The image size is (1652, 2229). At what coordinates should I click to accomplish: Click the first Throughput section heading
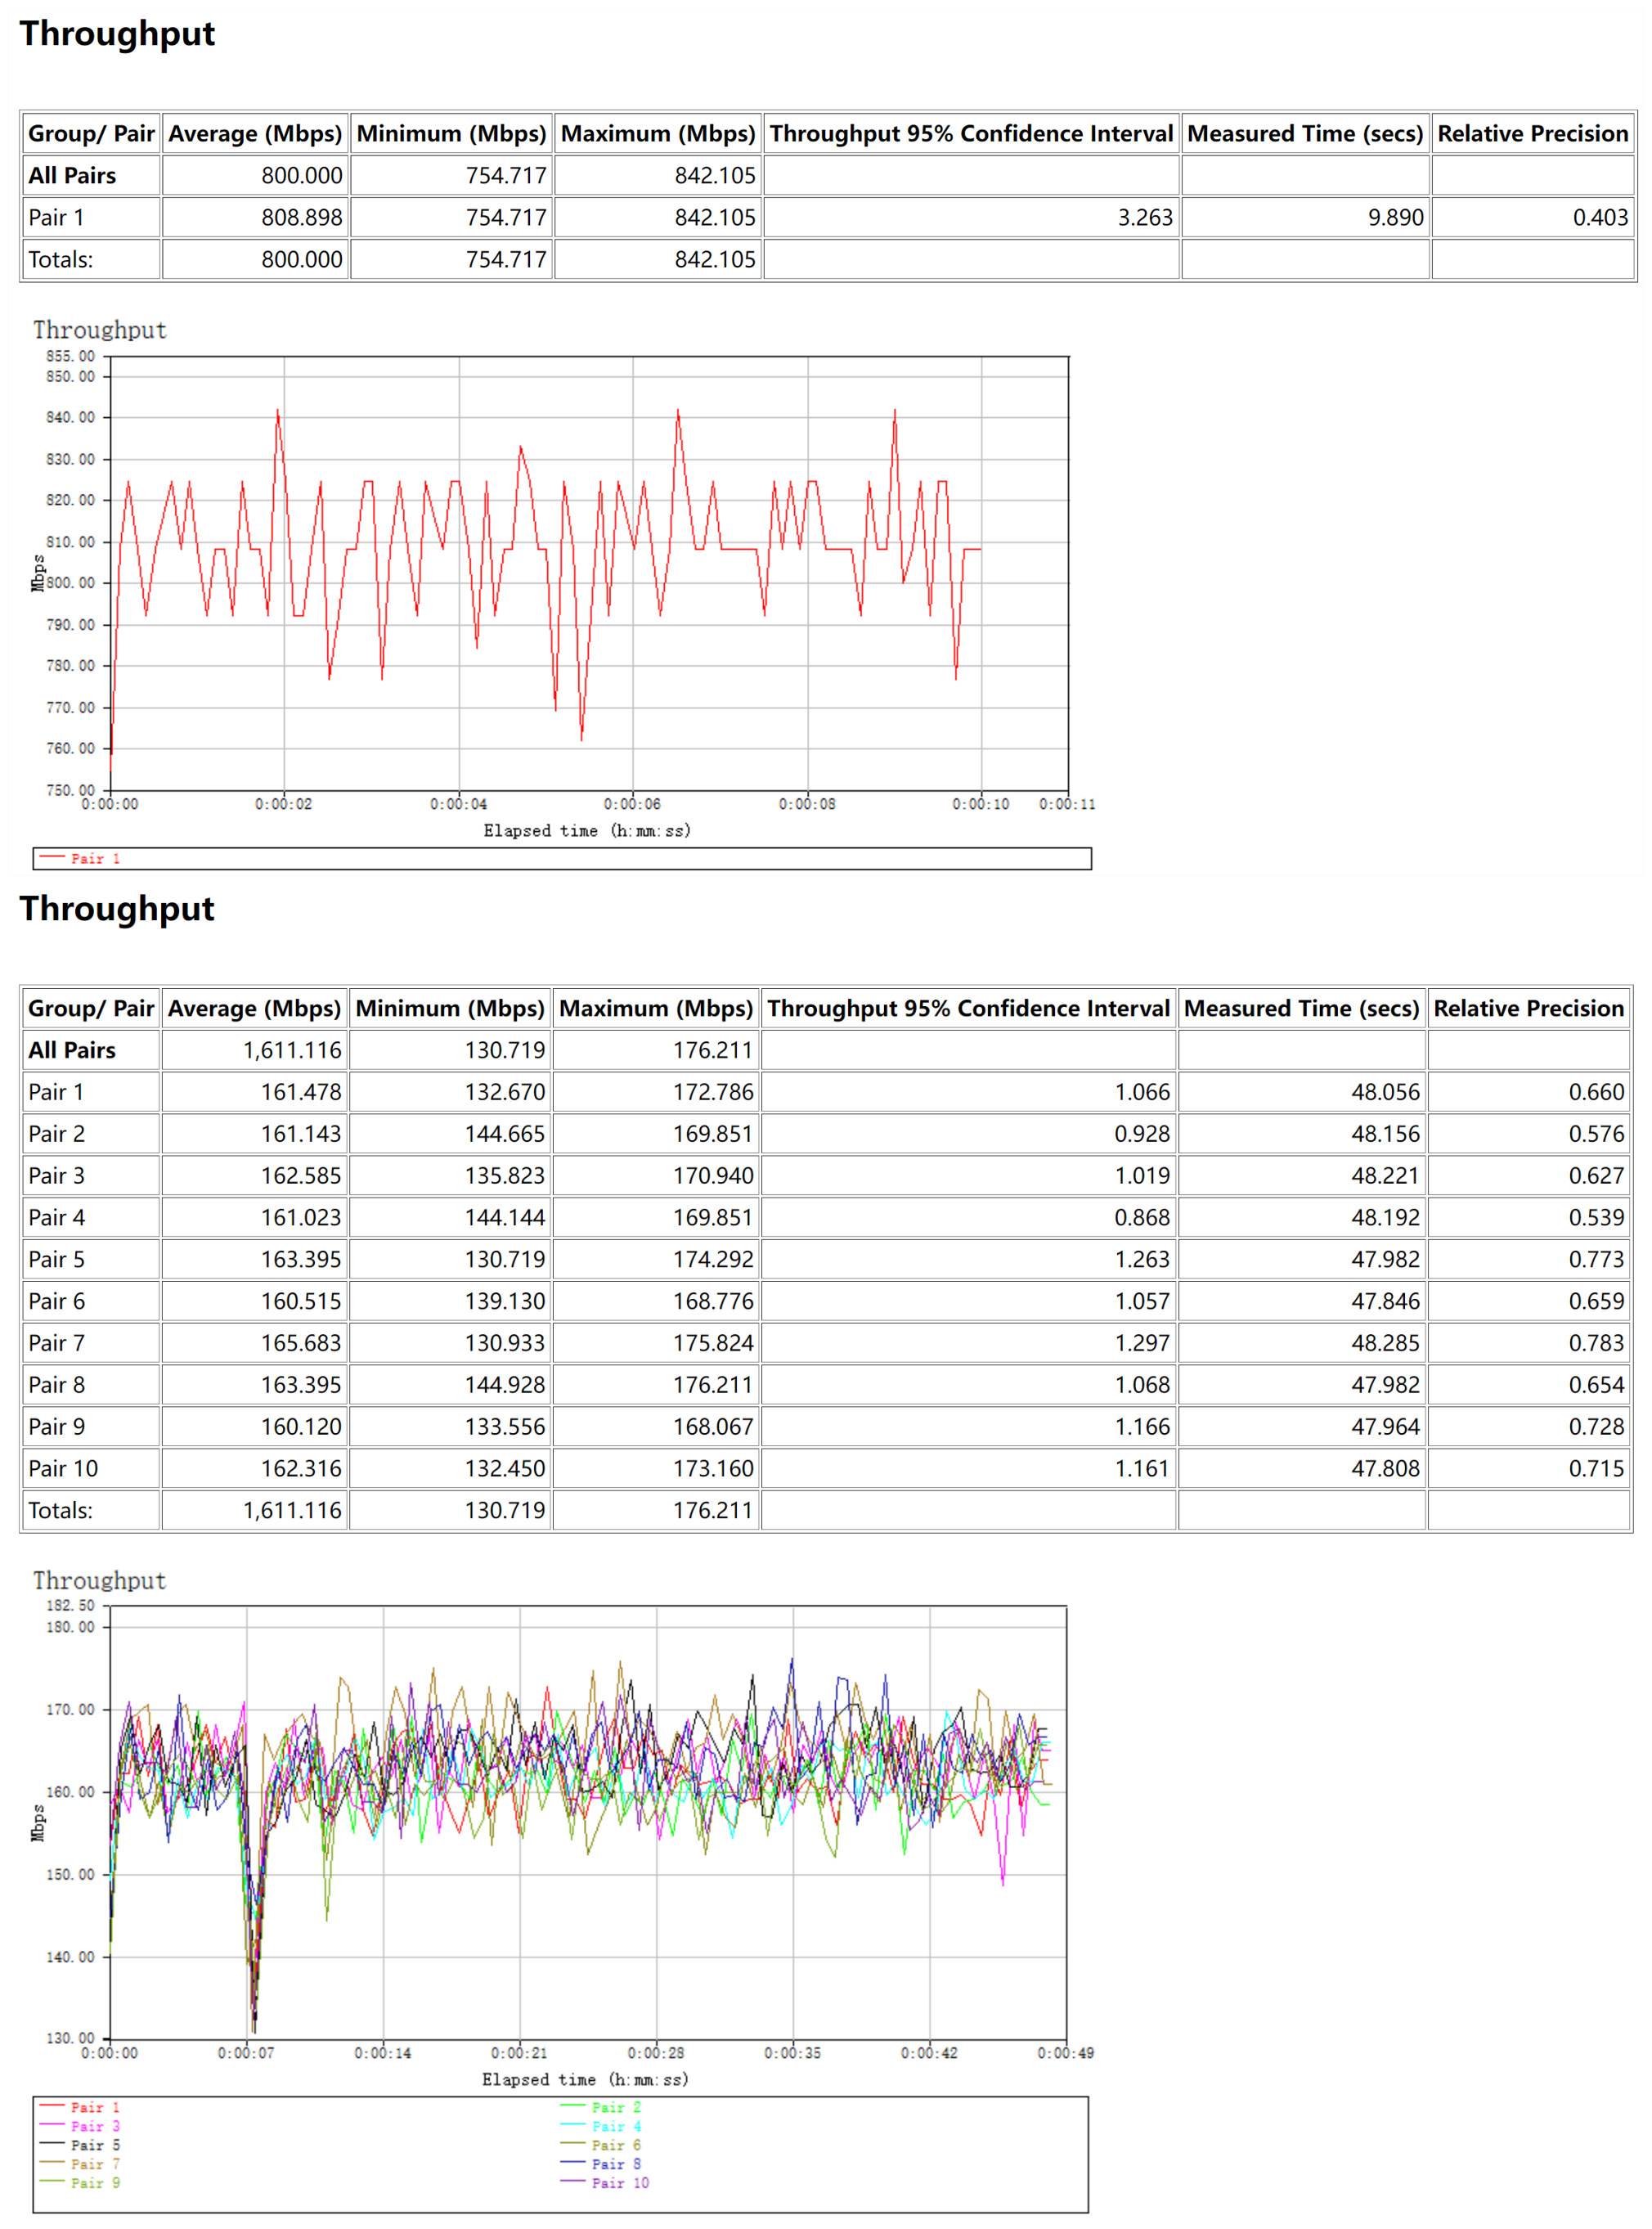click(x=117, y=34)
